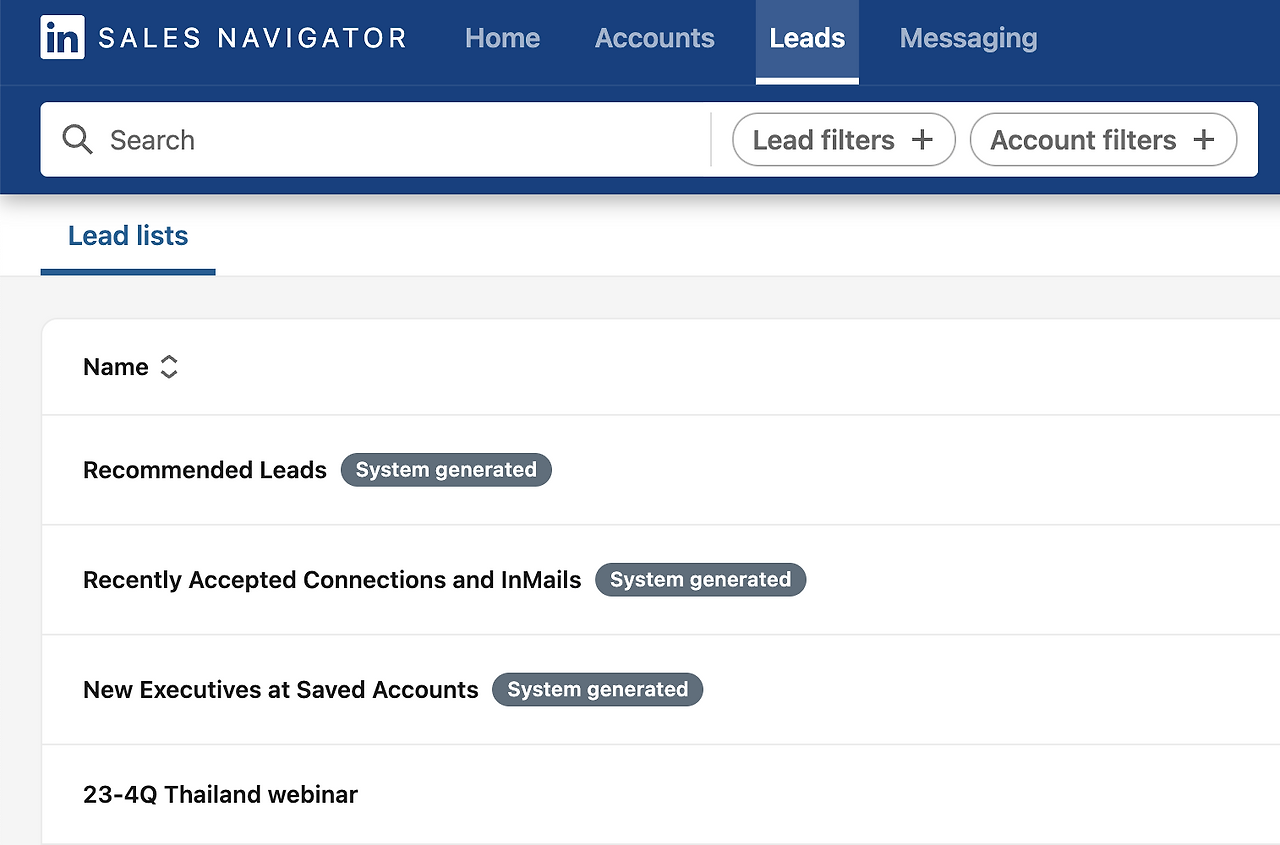Click the plus icon on Lead filters
The height and width of the screenshot is (845, 1280).
tap(922, 140)
